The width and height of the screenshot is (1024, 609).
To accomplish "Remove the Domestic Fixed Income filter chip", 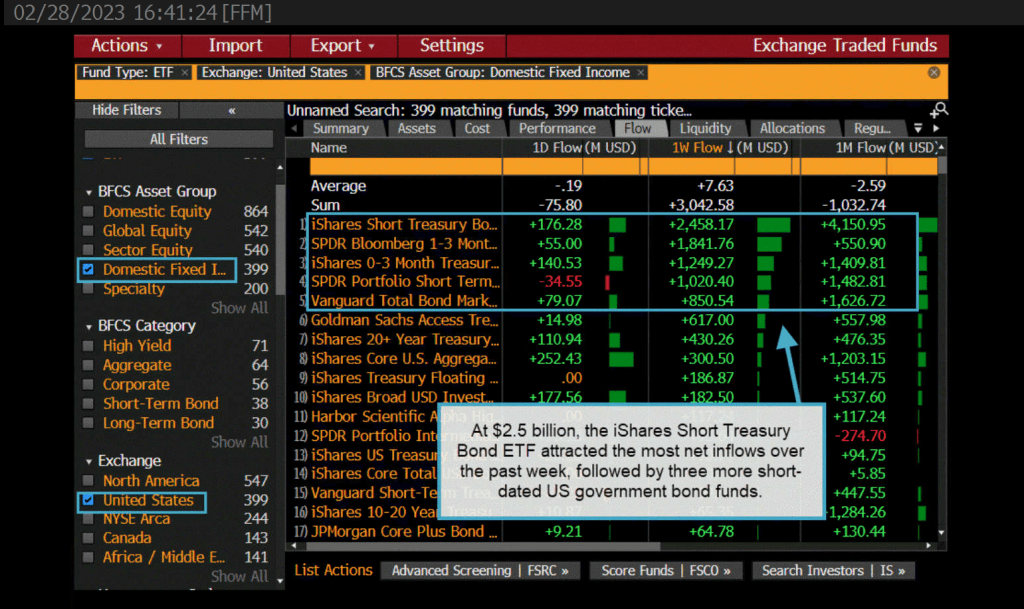I will coord(641,73).
